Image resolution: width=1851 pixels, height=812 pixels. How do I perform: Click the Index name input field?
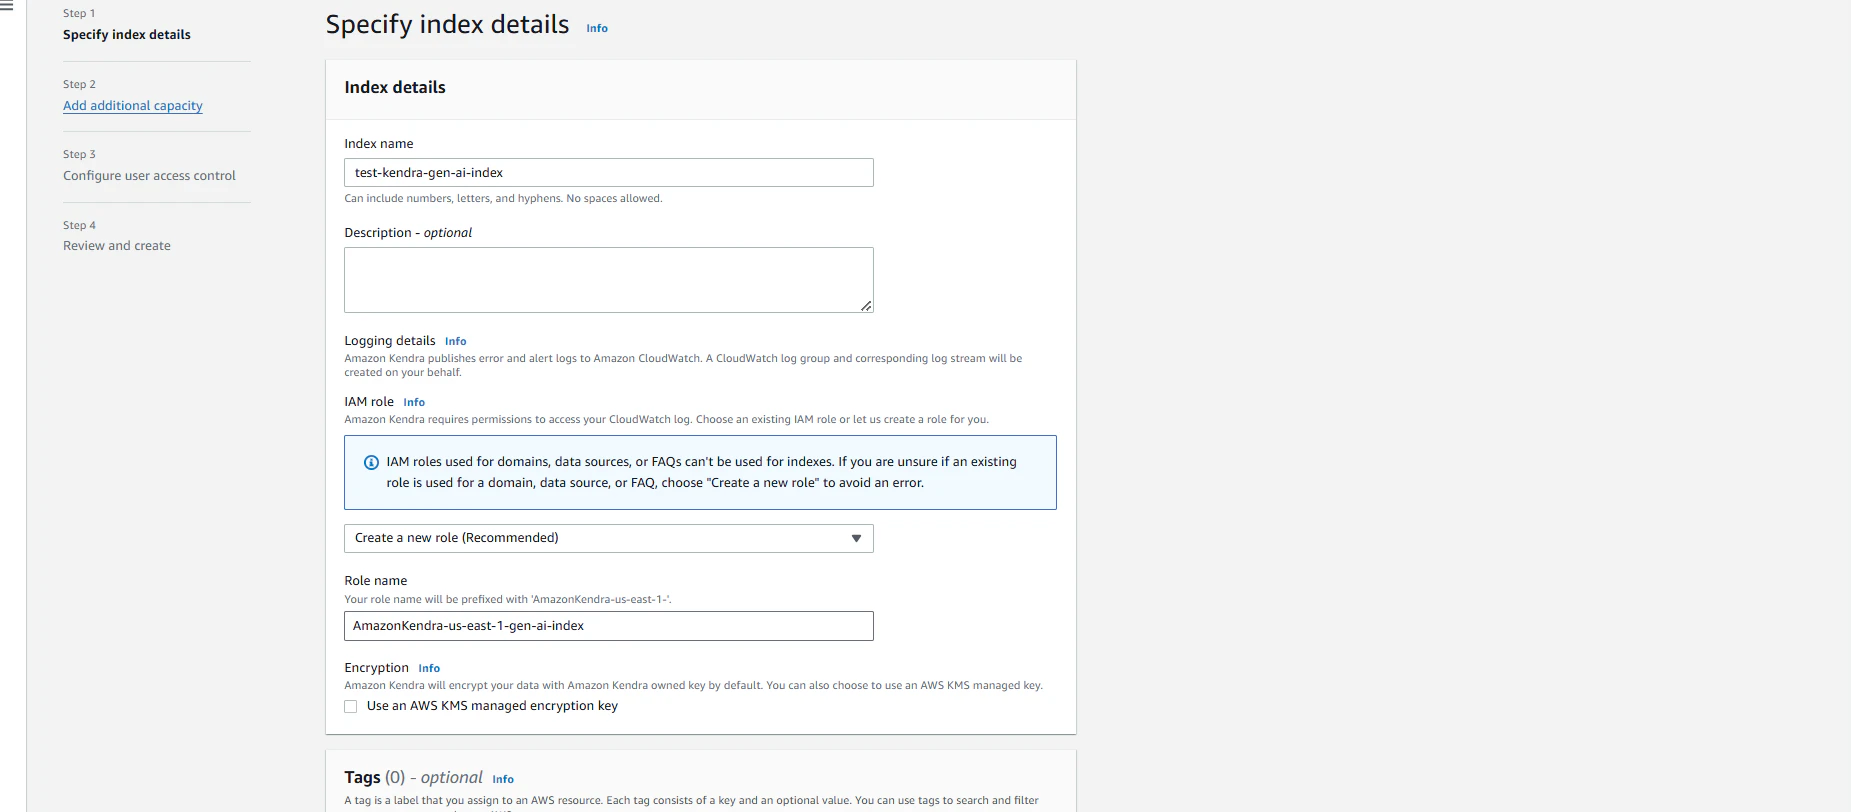pyautogui.click(x=609, y=173)
